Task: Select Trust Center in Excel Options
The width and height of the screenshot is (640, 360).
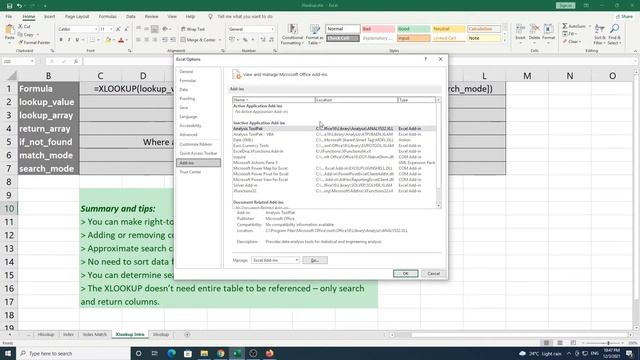Action: point(198,172)
